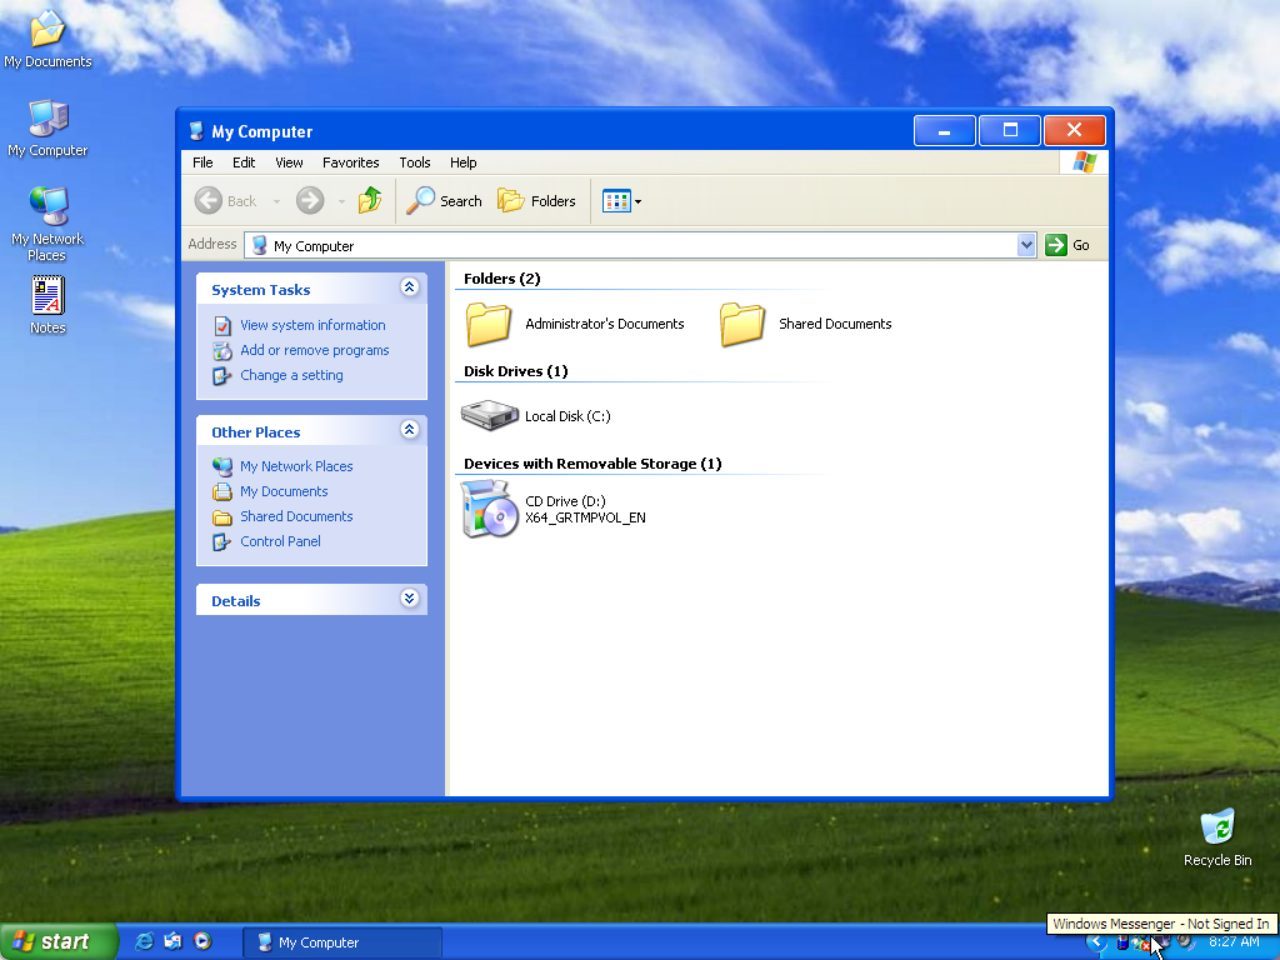Minimize the My Computer window
Screen dimensions: 1280x960
(944, 130)
